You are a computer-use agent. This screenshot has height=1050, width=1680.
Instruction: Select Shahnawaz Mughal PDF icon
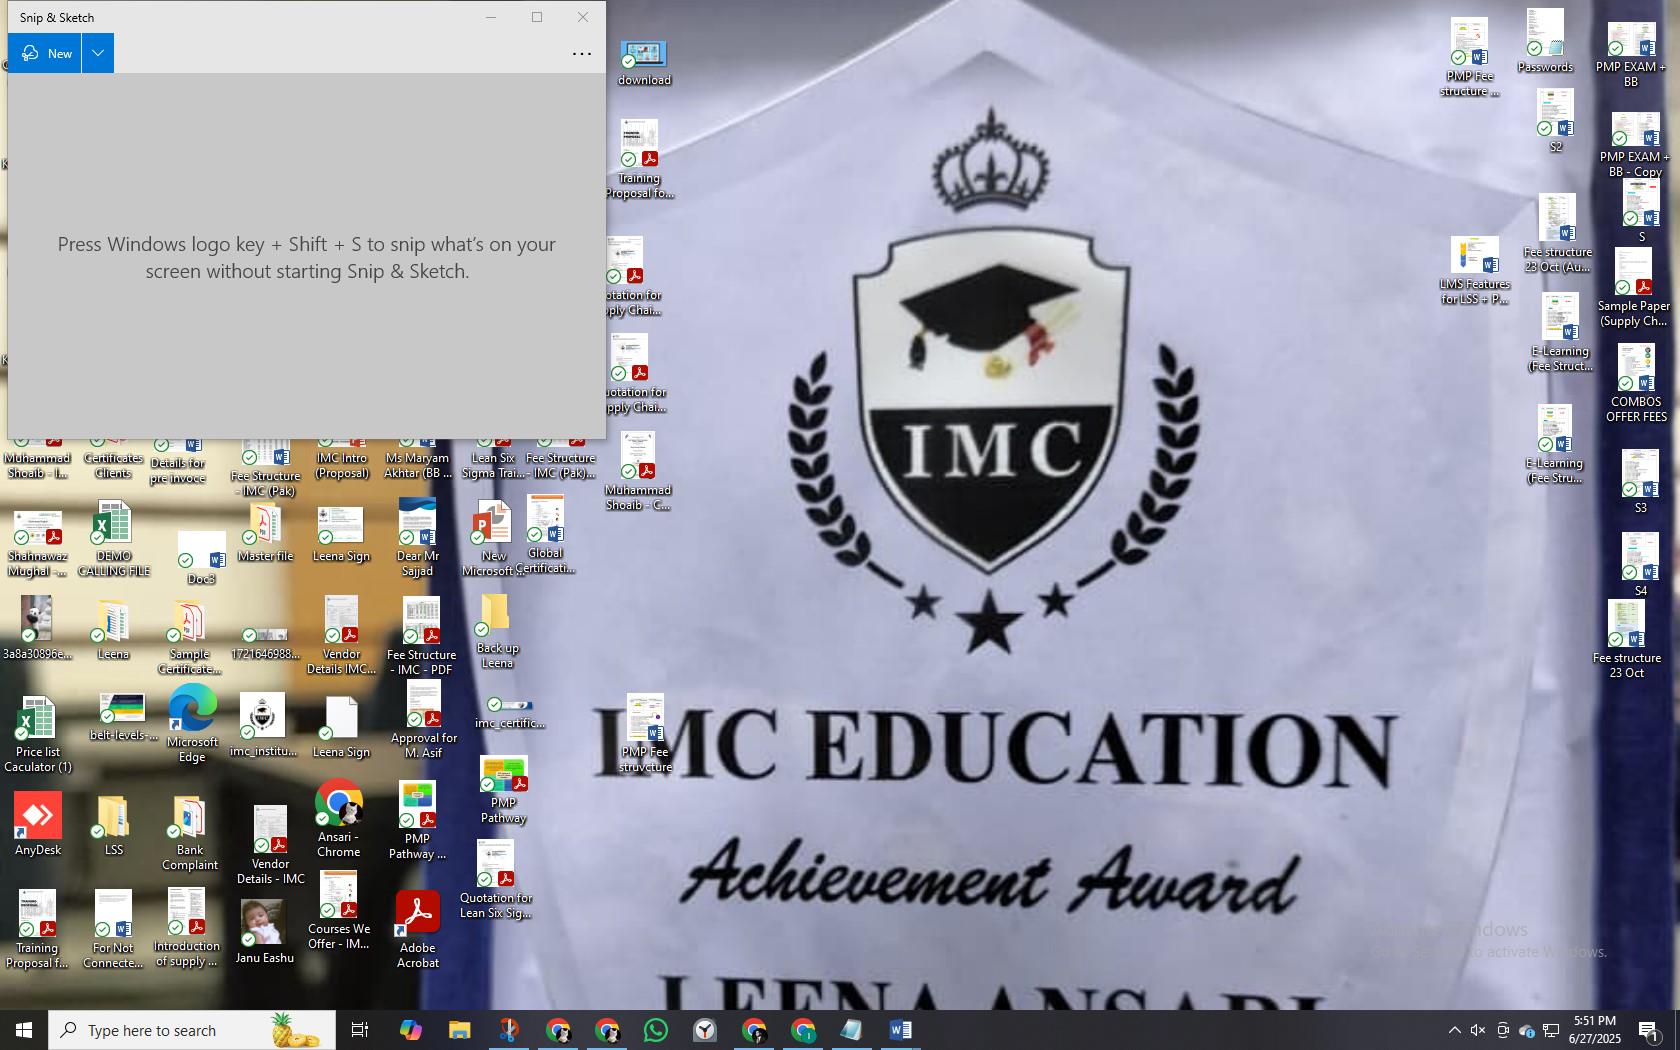pos(37,544)
